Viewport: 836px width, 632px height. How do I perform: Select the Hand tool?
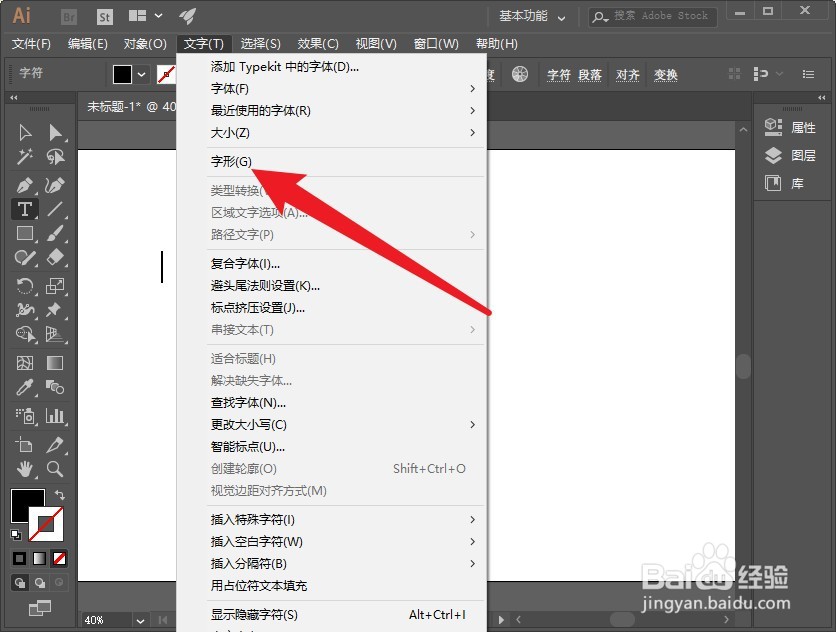coord(25,470)
